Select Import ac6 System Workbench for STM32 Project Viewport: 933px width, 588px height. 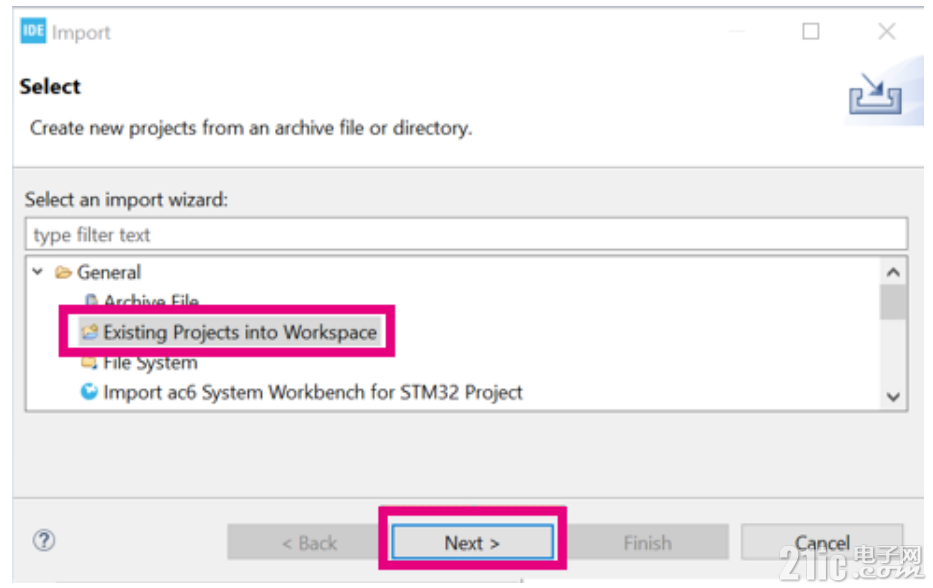[x=313, y=393]
